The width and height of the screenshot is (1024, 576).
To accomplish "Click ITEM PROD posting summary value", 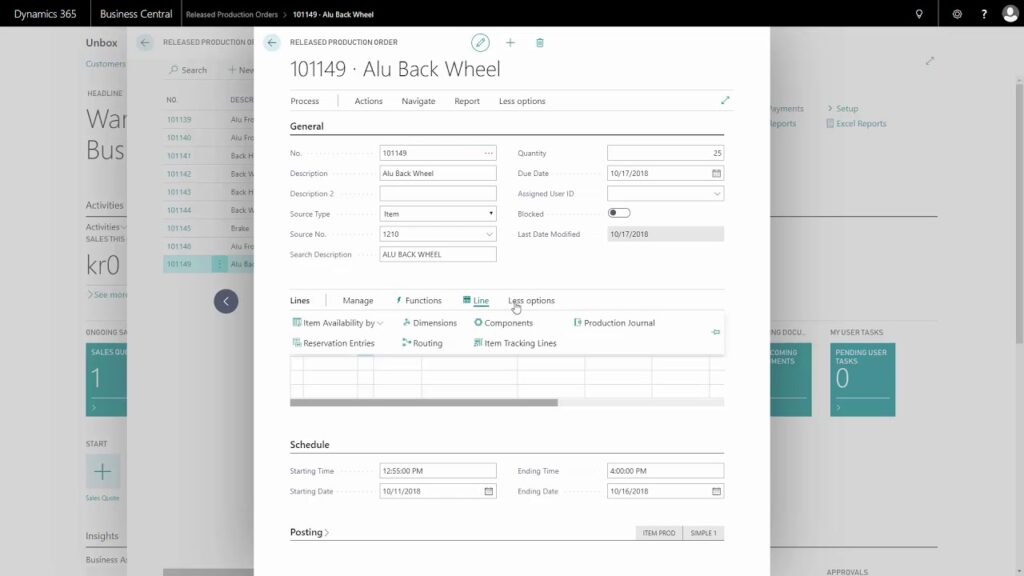I will tap(658, 533).
